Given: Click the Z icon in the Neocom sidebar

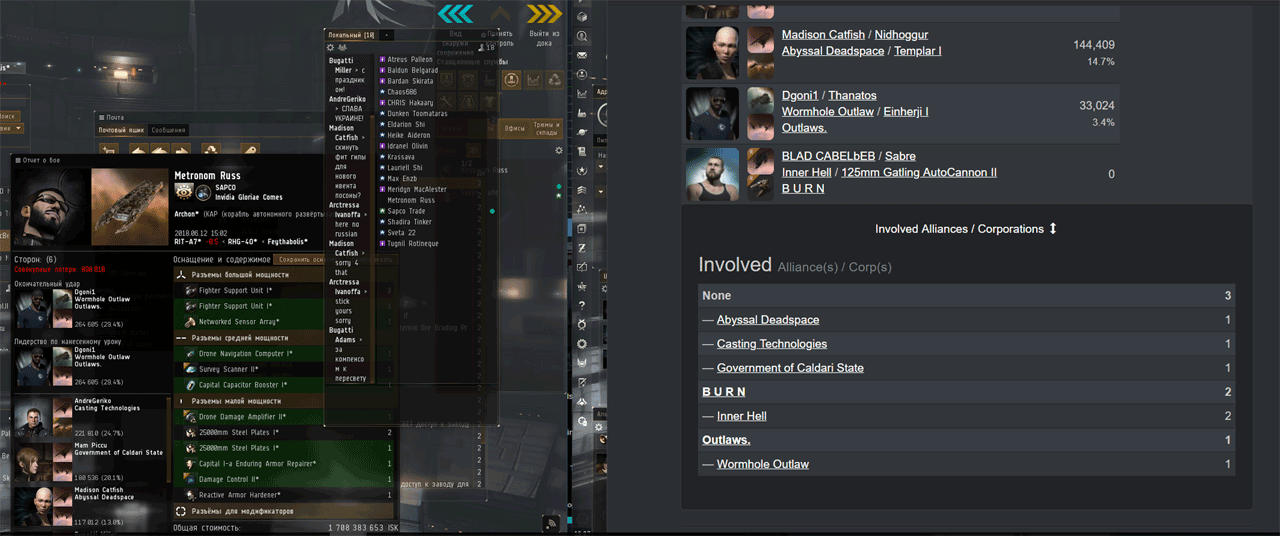Looking at the screenshot, I should (x=582, y=247).
